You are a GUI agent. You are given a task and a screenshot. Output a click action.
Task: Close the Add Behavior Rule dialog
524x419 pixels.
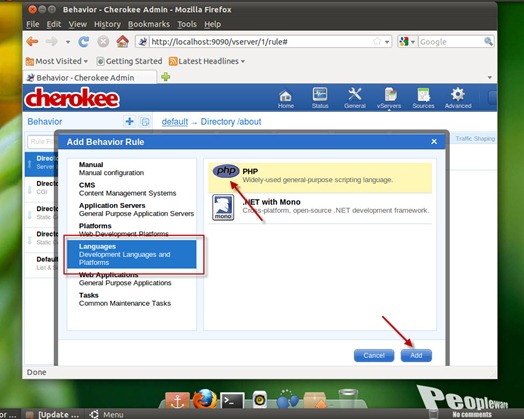pyautogui.click(x=434, y=142)
